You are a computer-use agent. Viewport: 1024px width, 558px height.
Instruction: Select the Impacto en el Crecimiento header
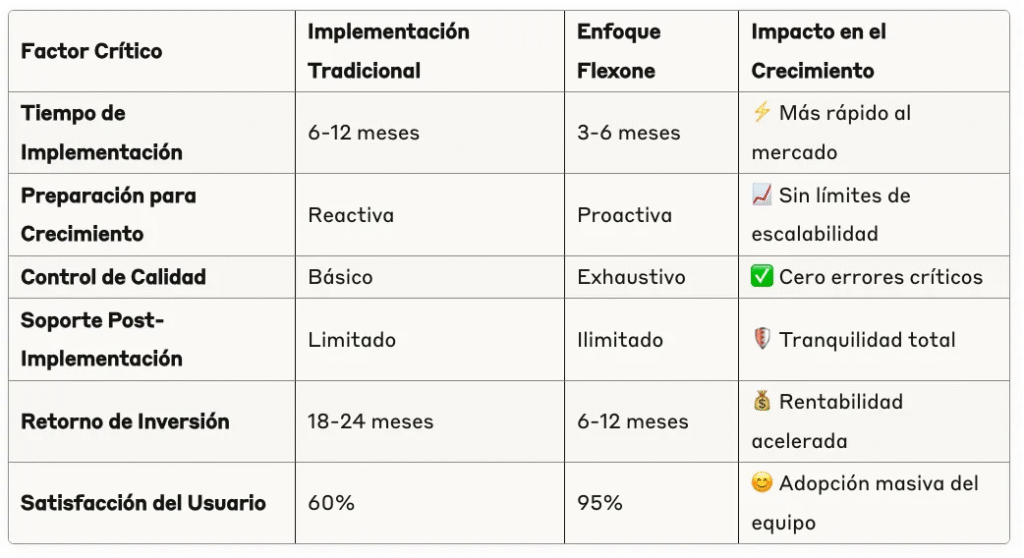coord(819,51)
